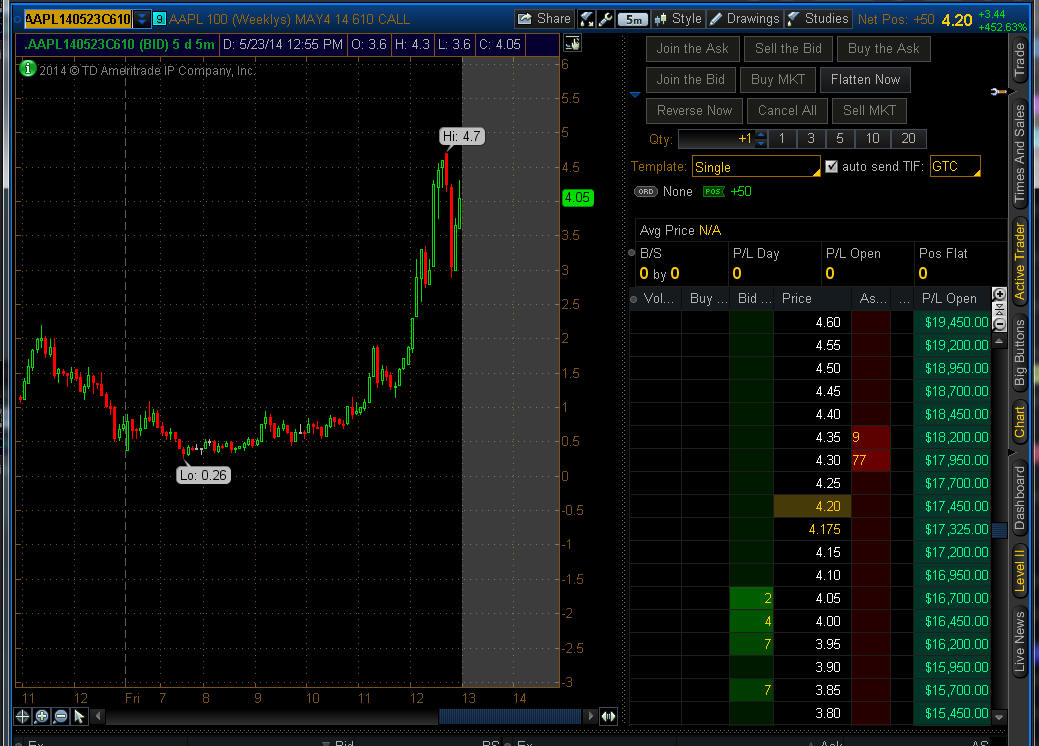The height and width of the screenshot is (746, 1039).
Task: Set quantity preset to 10
Action: (872, 138)
